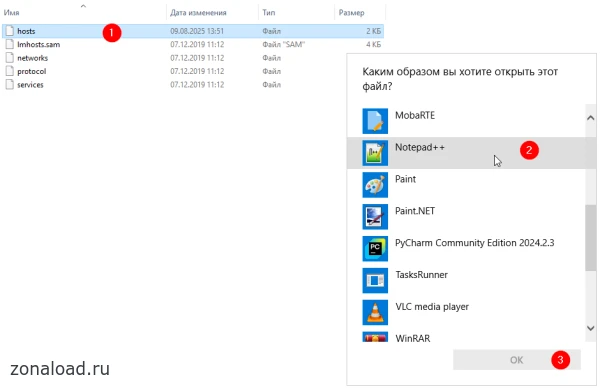Choose the Notepad++ icon in app list
The image size is (600, 389).
tap(375, 153)
